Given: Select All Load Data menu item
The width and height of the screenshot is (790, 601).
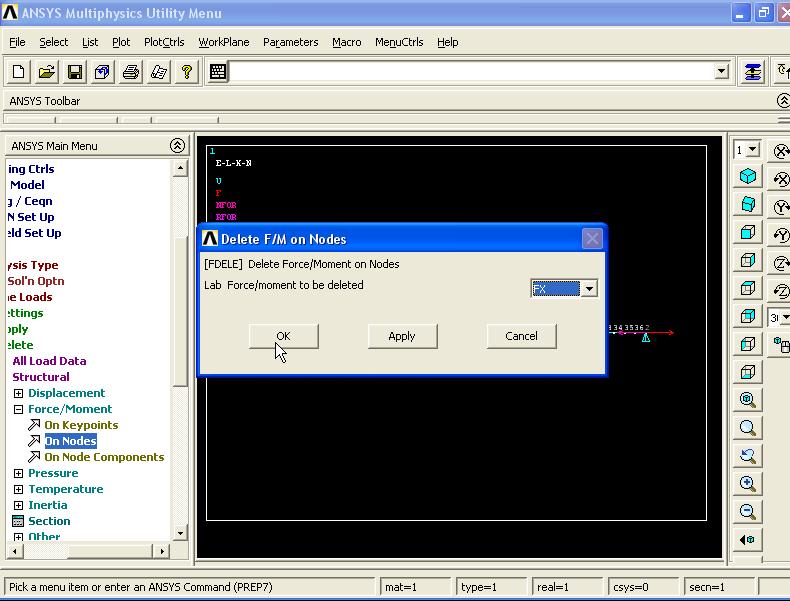Looking at the screenshot, I should coord(49,361).
